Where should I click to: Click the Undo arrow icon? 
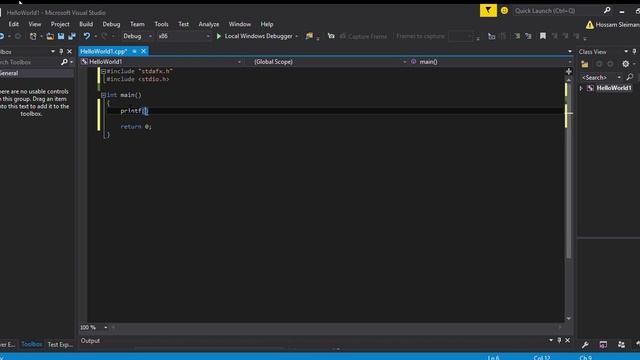[x=87, y=36]
